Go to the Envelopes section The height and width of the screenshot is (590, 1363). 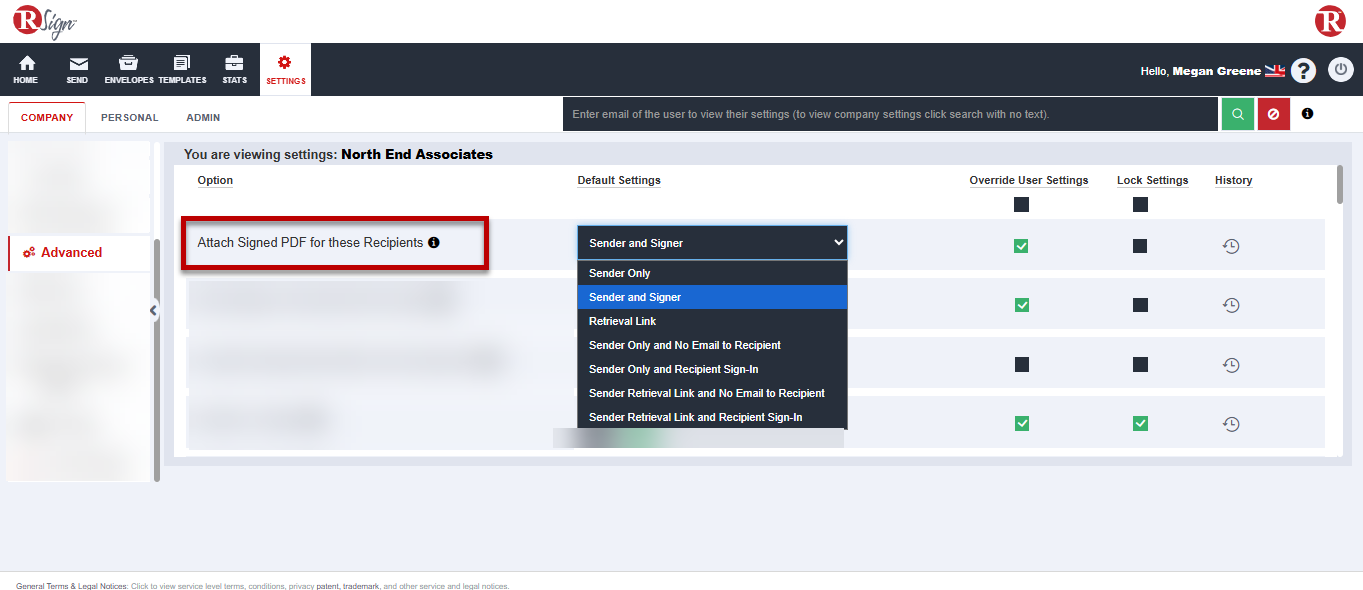point(129,69)
